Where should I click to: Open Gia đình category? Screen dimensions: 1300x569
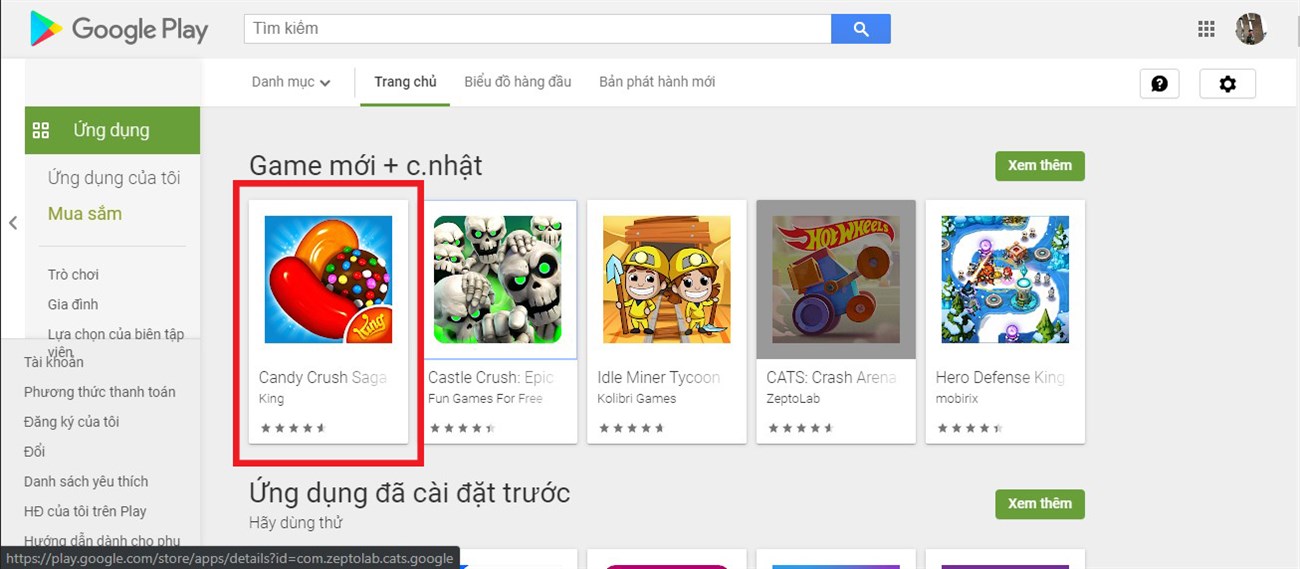pyautogui.click(x=73, y=304)
